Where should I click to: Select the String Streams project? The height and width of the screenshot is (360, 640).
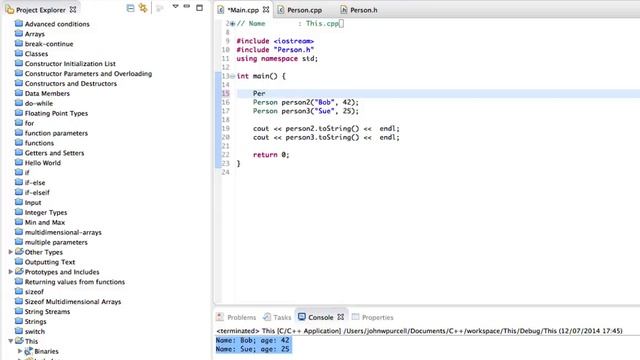[x=47, y=311]
